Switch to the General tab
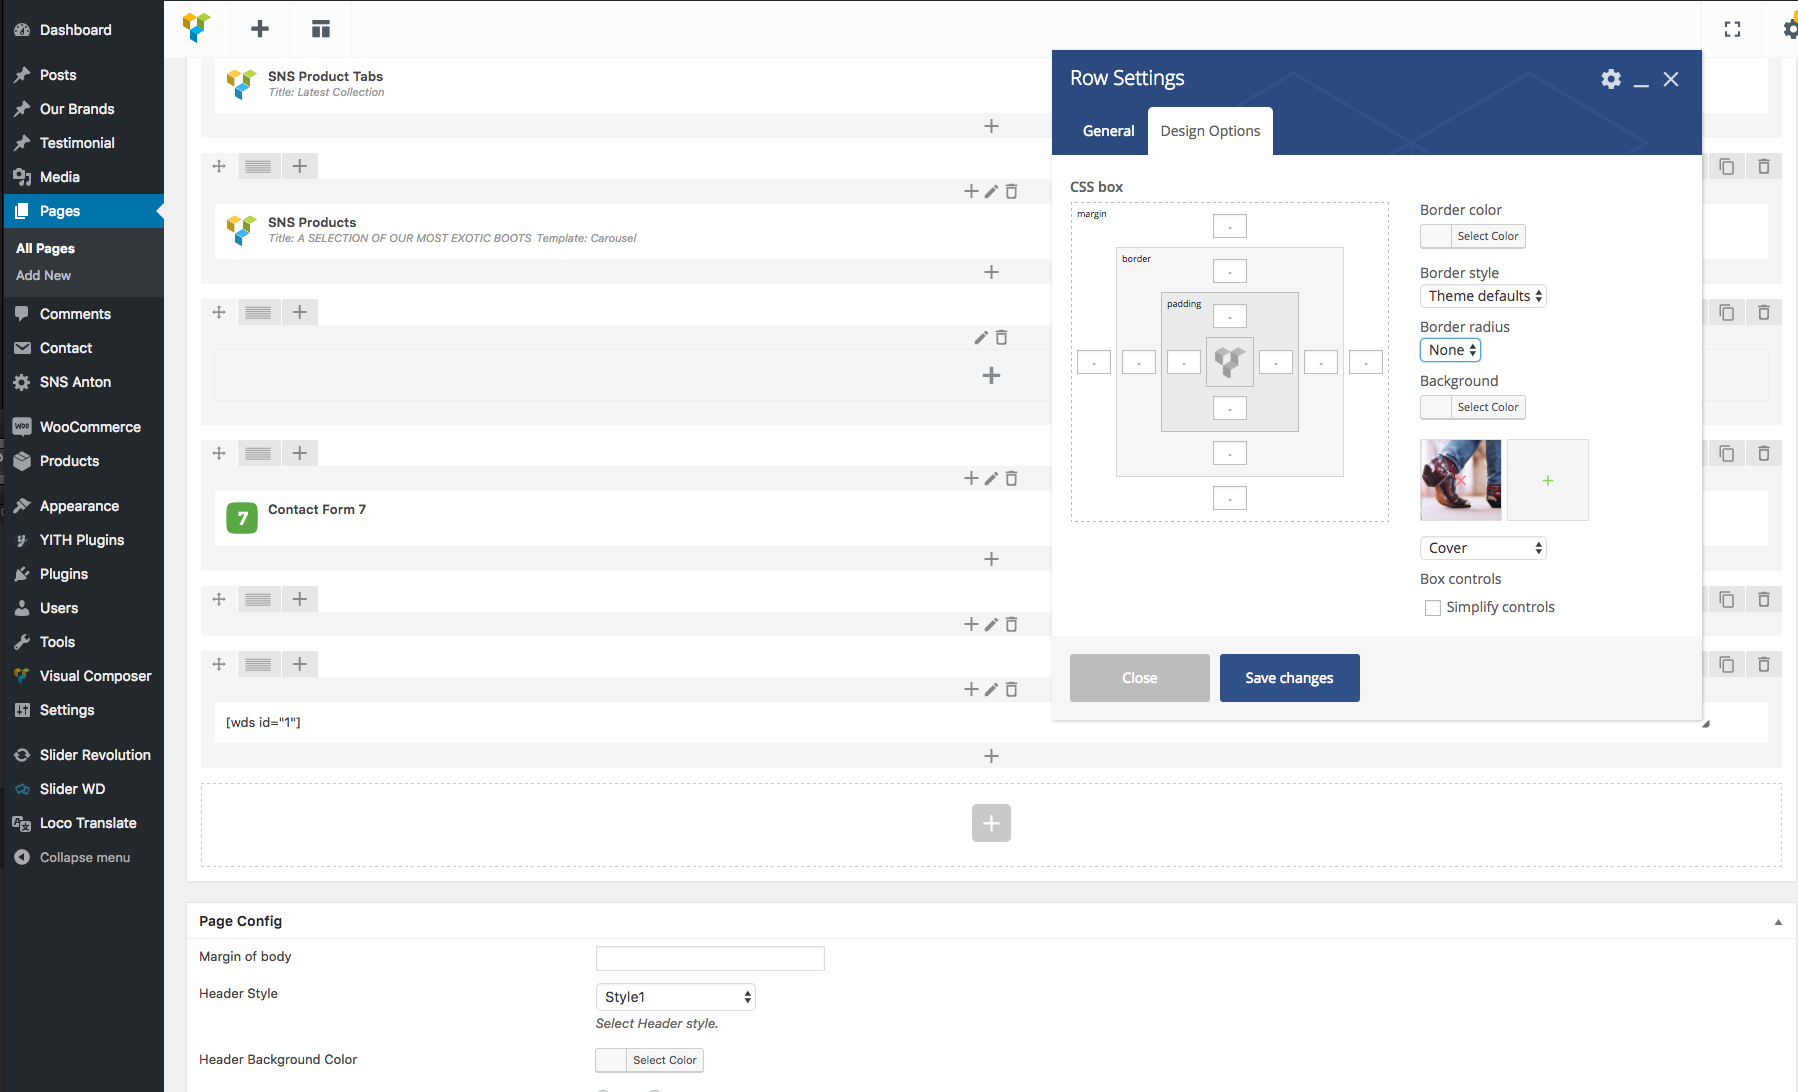This screenshot has height=1092, width=1798. click(1108, 131)
